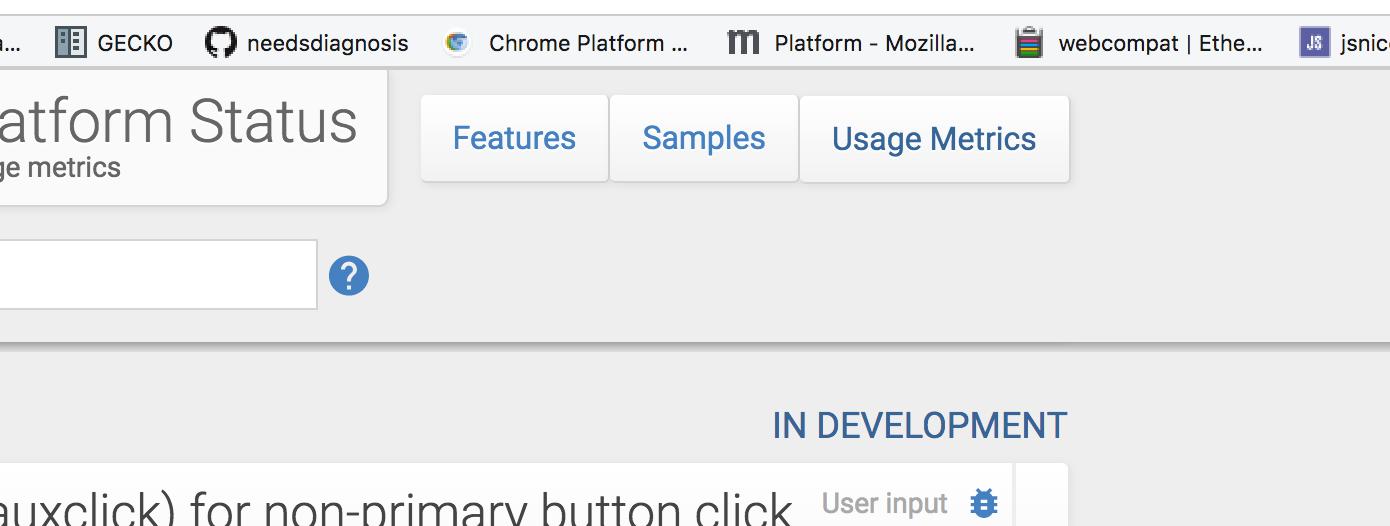The image size is (1390, 526).
Task: Click the GitHub octocat icon for needsdiagnosis
Action: (221, 43)
